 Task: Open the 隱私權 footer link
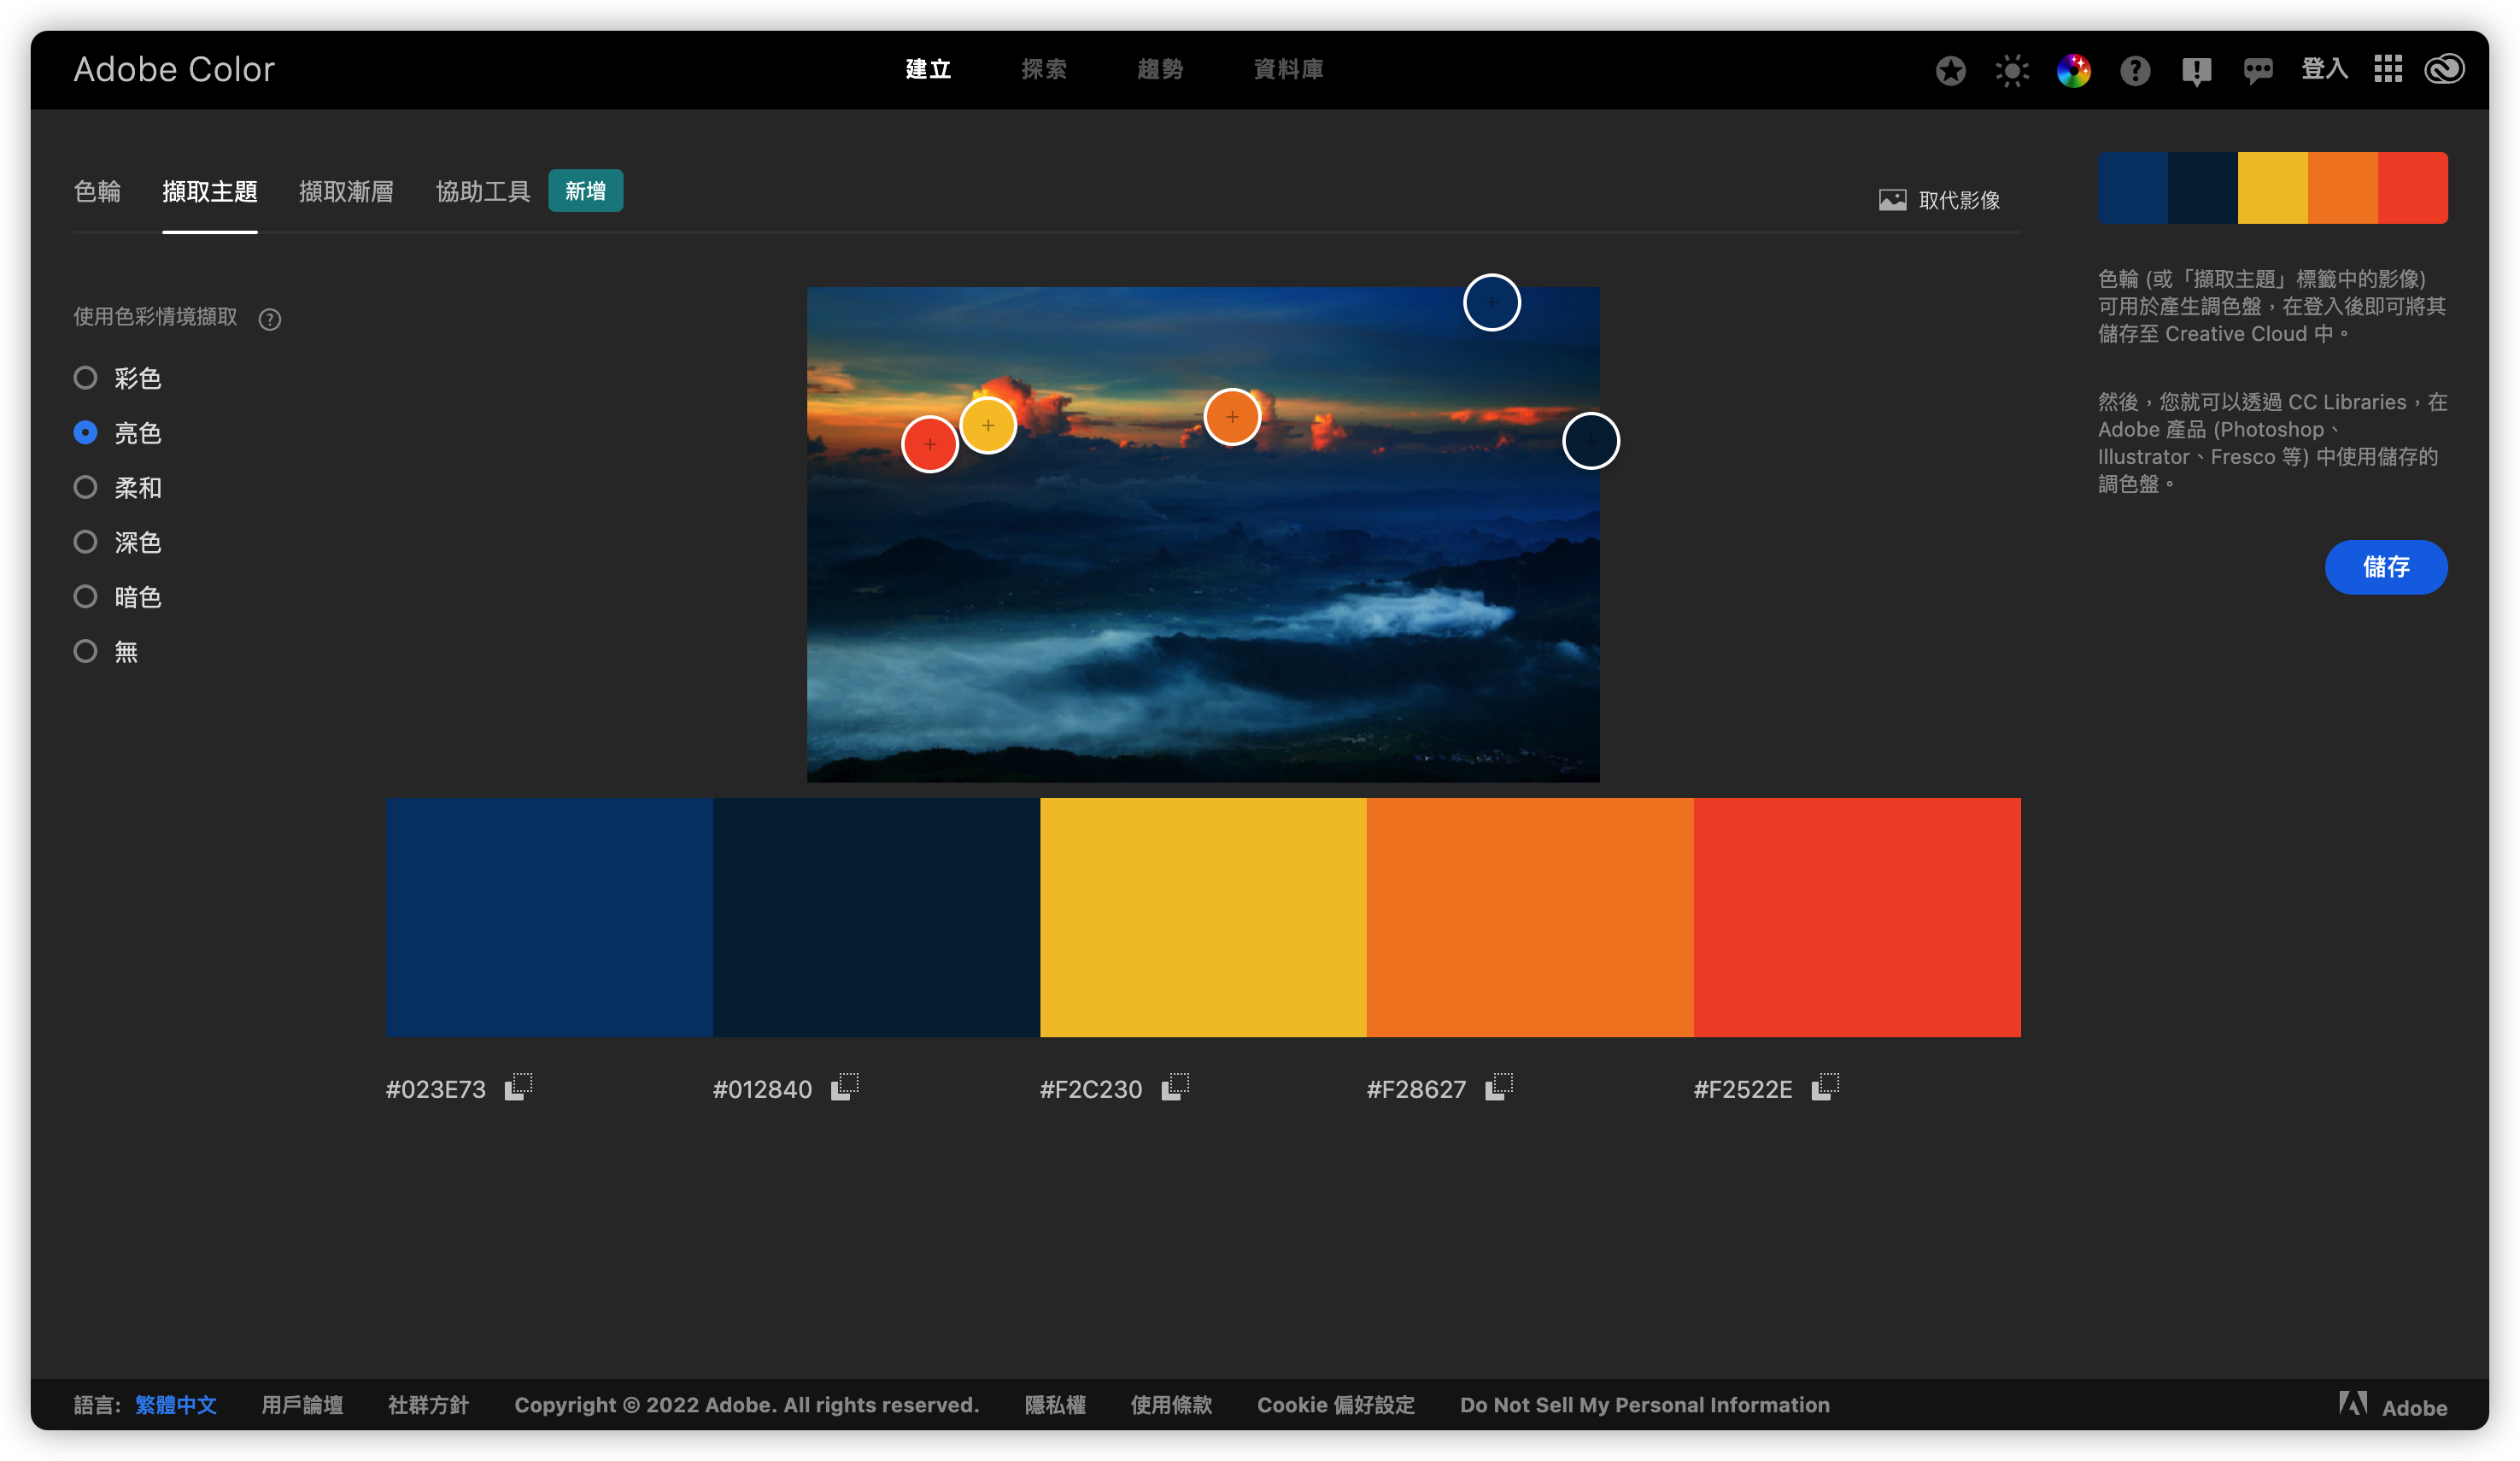1055,1405
